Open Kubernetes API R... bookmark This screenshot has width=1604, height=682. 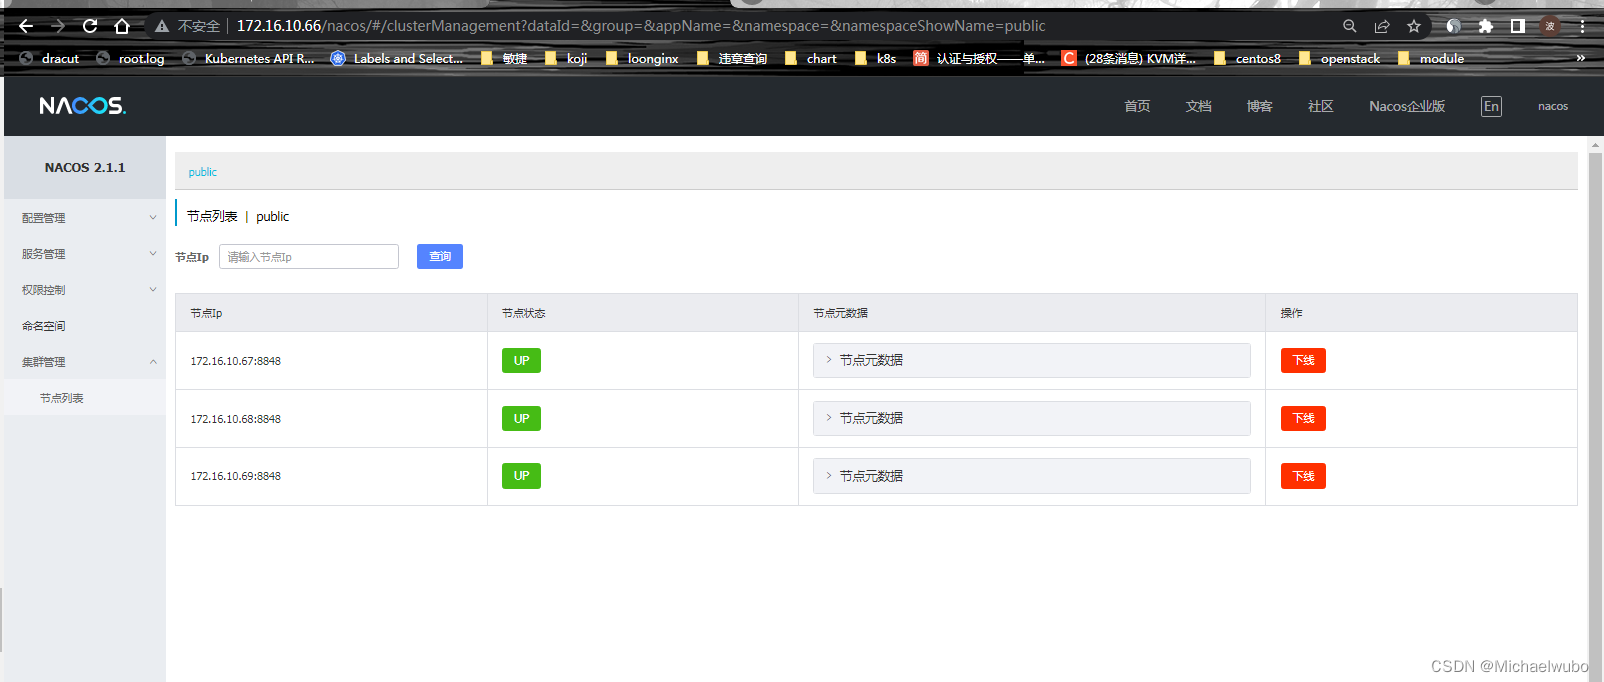(248, 58)
